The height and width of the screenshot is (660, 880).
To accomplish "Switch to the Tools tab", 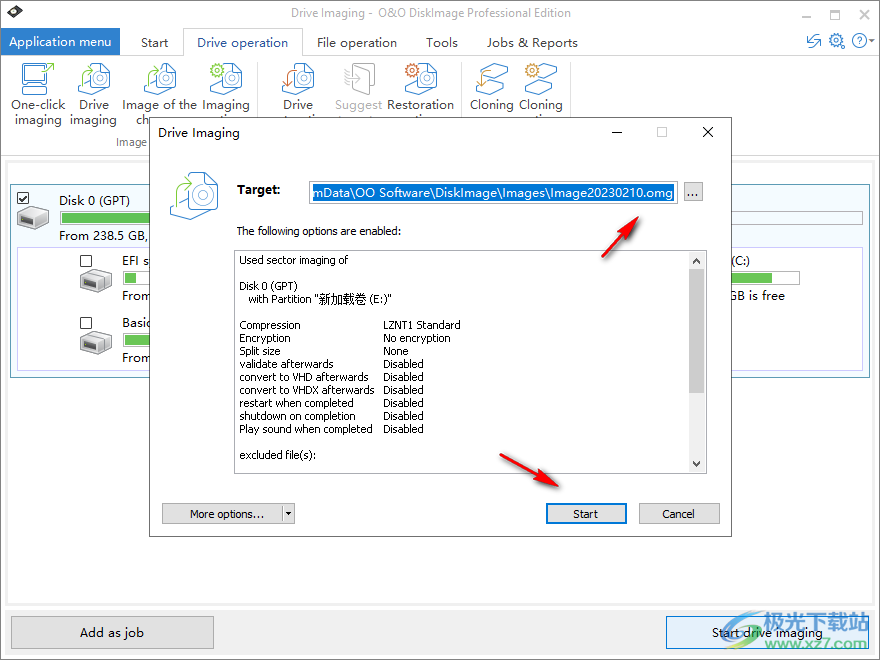I will pyautogui.click(x=442, y=43).
